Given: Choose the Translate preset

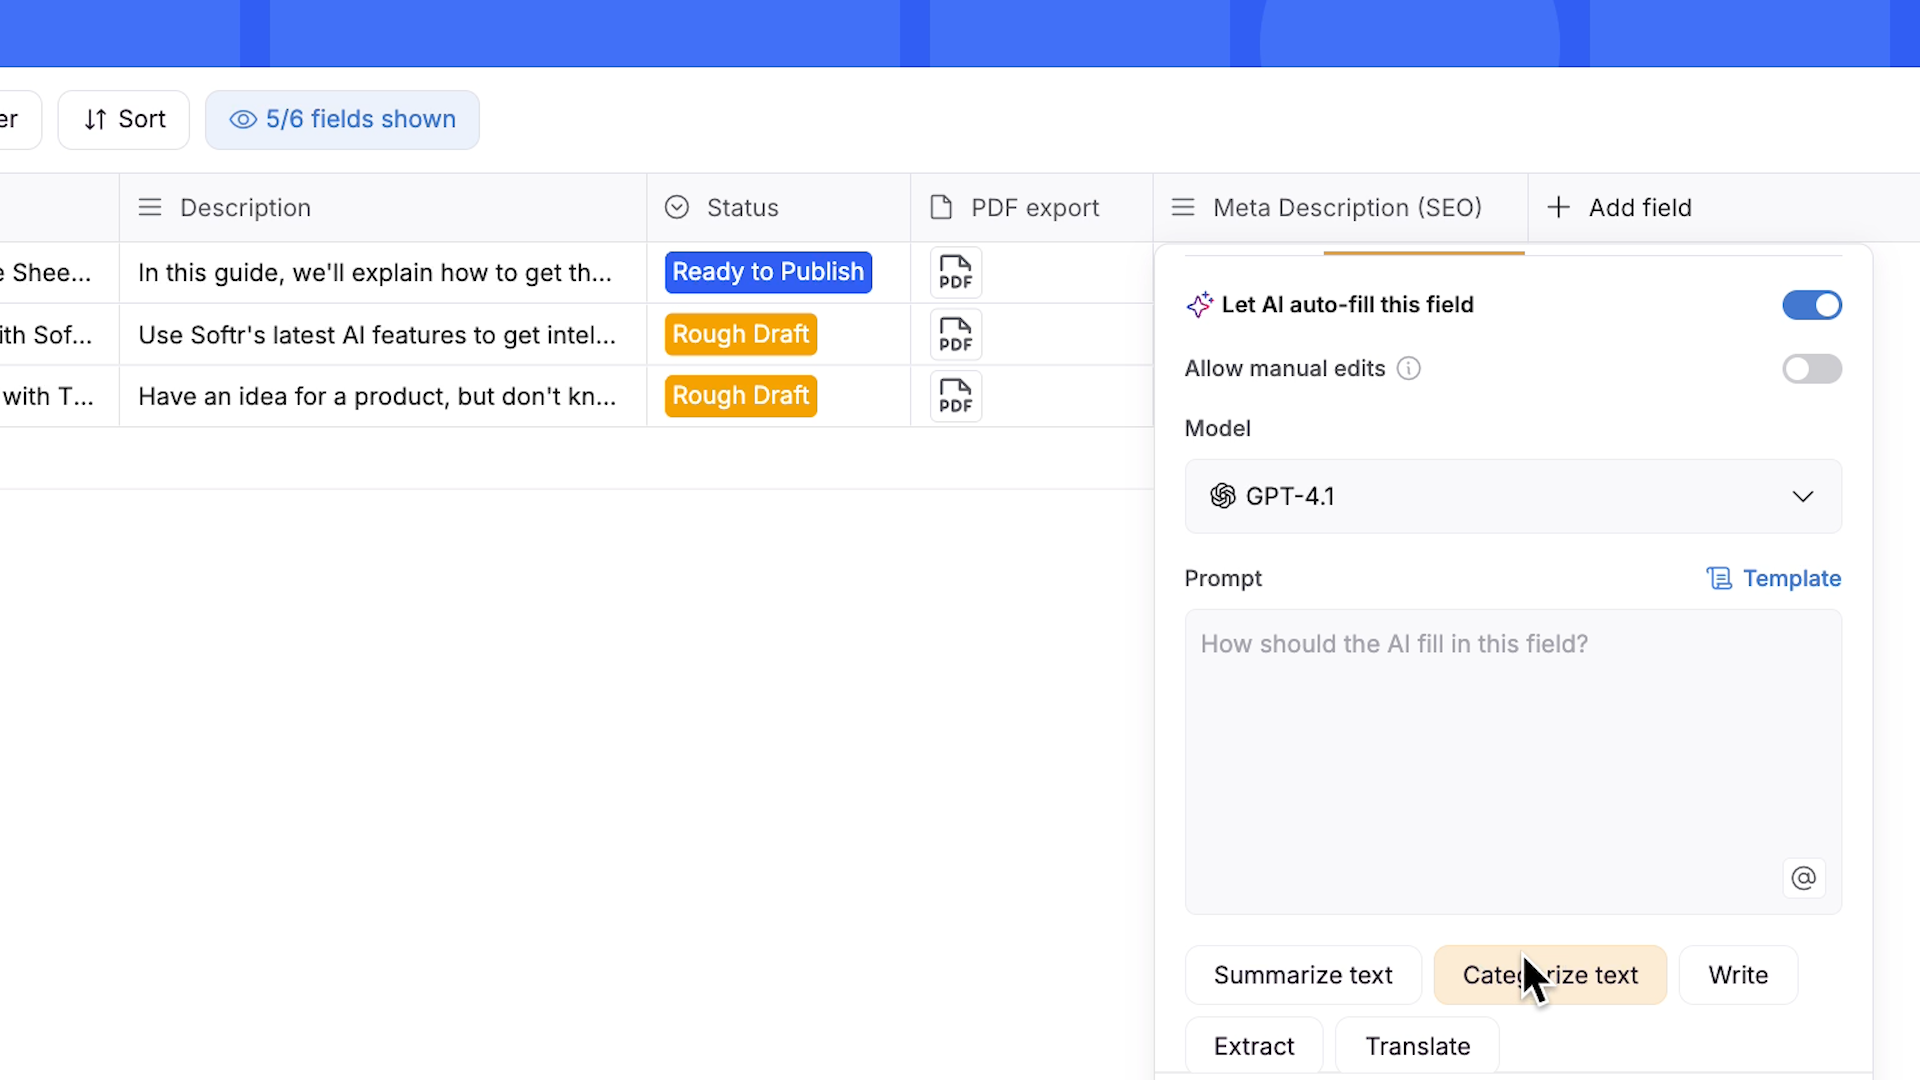Looking at the screenshot, I should (1417, 1046).
